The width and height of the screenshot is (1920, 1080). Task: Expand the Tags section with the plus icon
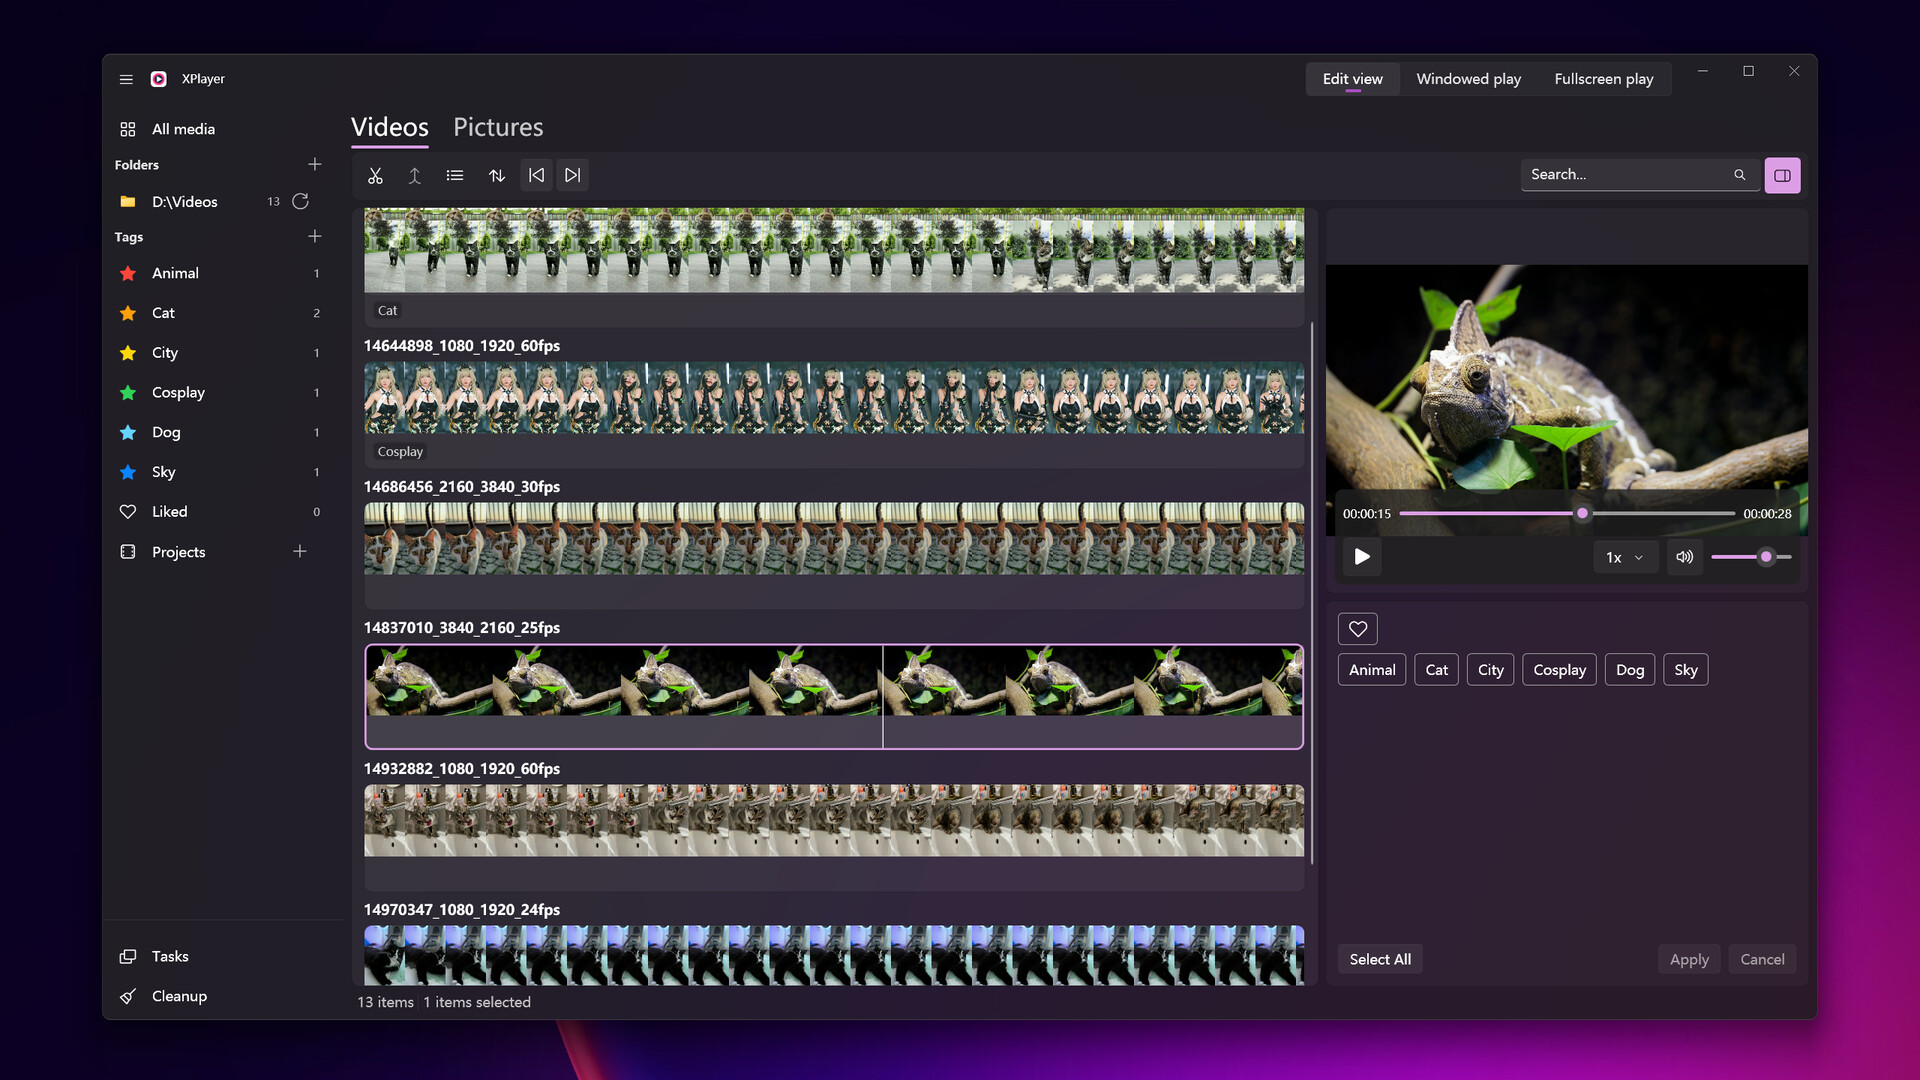coord(315,236)
